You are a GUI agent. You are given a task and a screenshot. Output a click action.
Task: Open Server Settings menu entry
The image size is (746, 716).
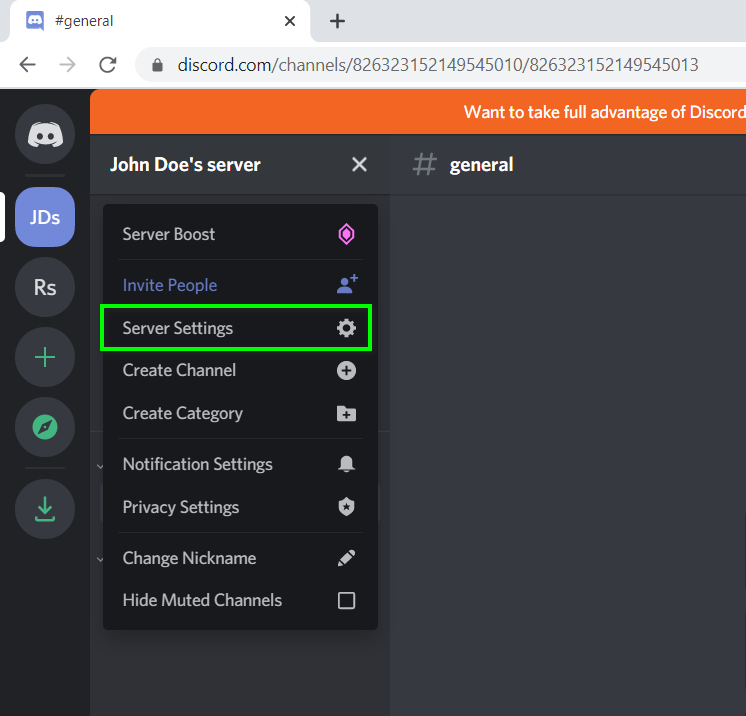(236, 328)
